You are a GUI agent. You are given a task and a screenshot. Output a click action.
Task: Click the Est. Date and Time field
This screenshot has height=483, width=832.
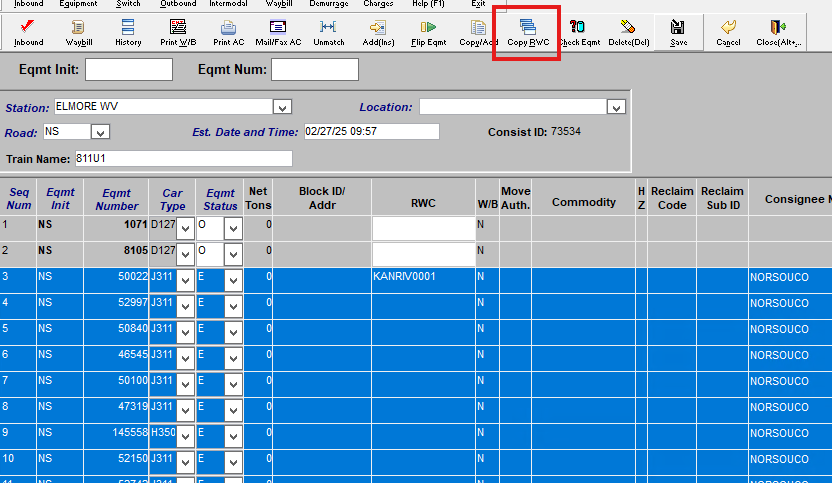[371, 132]
